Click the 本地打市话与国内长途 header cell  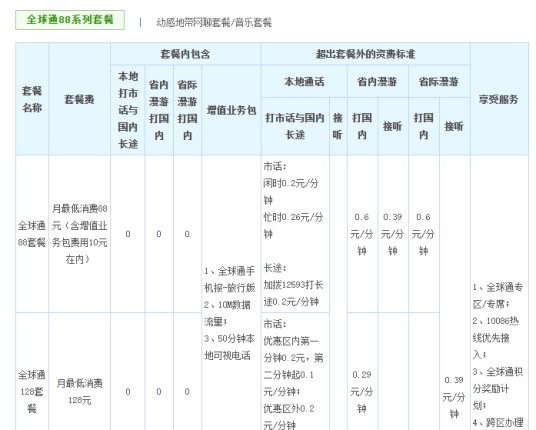(128, 110)
